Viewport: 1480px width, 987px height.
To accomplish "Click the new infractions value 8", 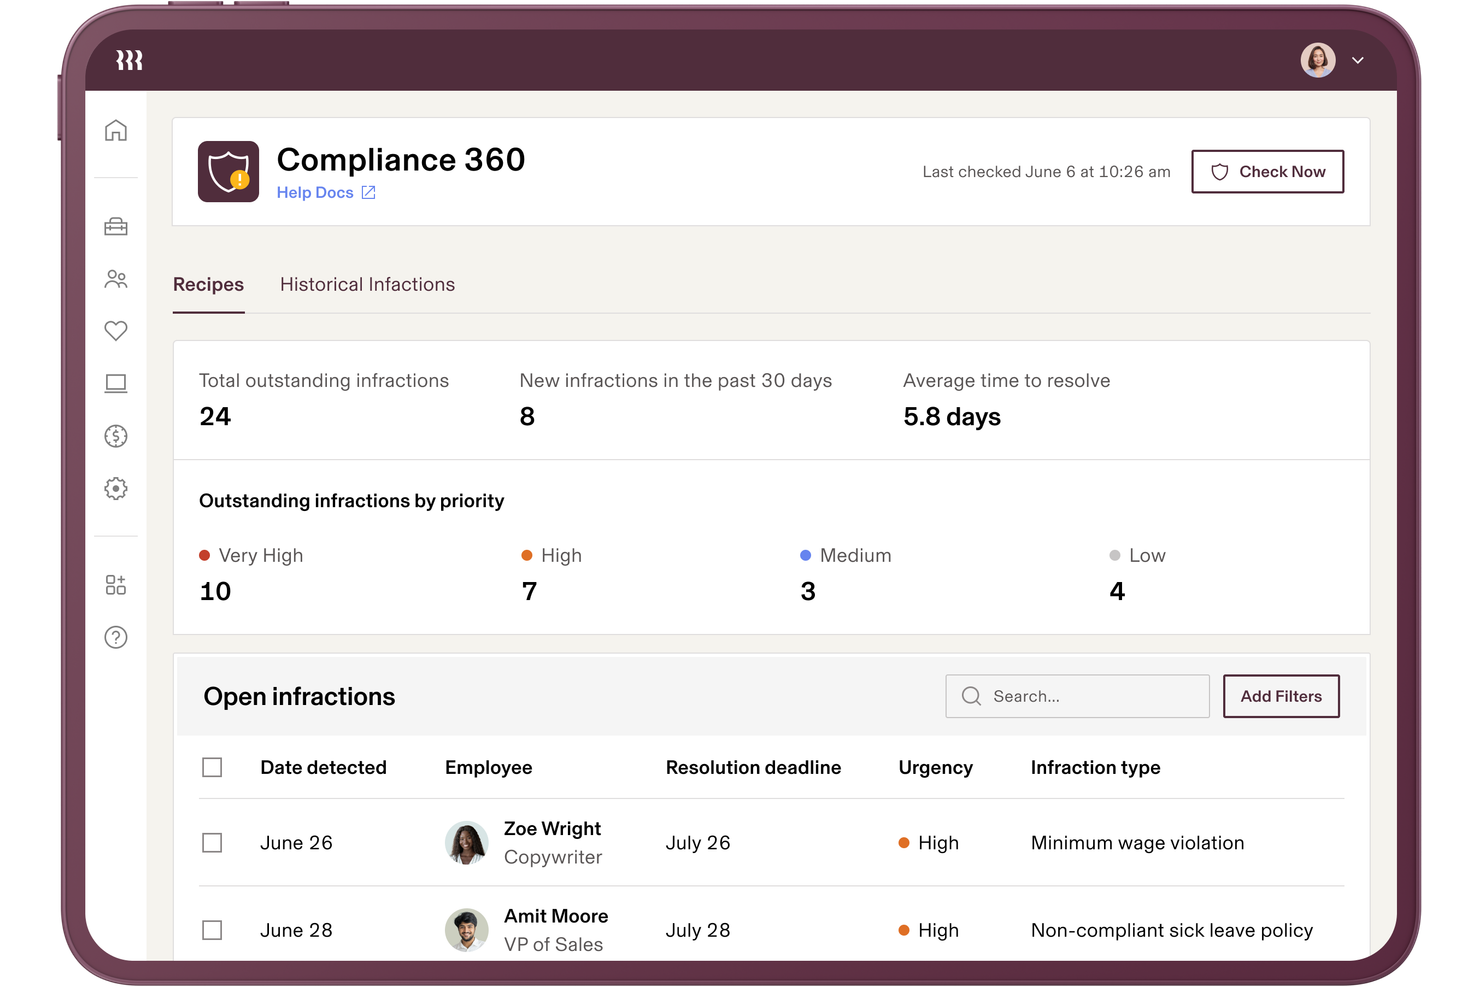I will click(527, 417).
